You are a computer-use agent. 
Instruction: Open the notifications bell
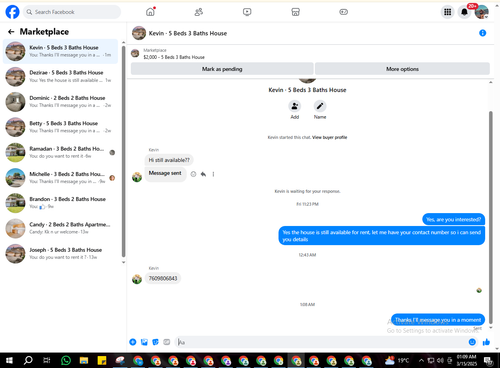click(x=464, y=12)
